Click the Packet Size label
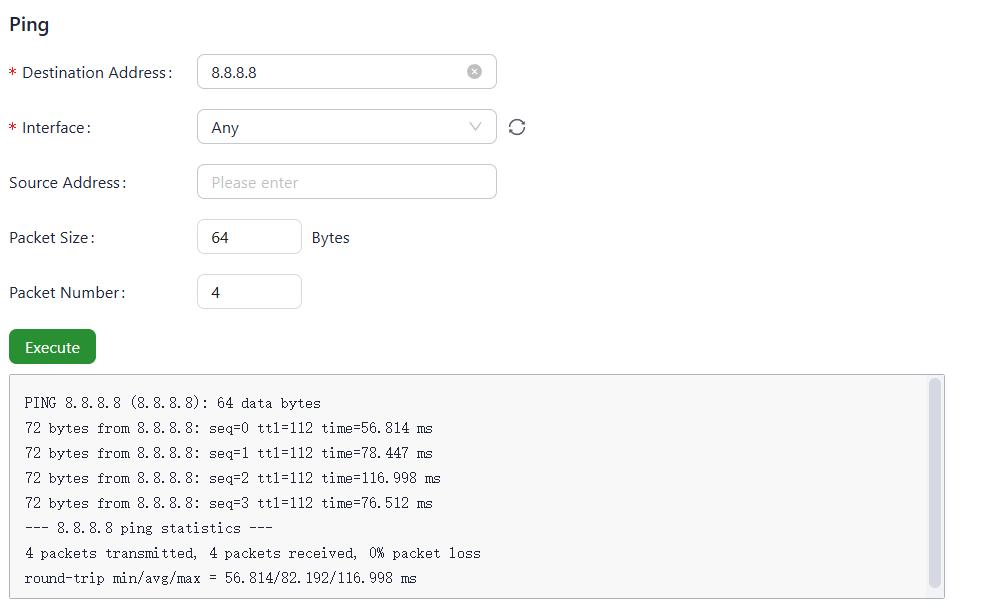 point(51,238)
